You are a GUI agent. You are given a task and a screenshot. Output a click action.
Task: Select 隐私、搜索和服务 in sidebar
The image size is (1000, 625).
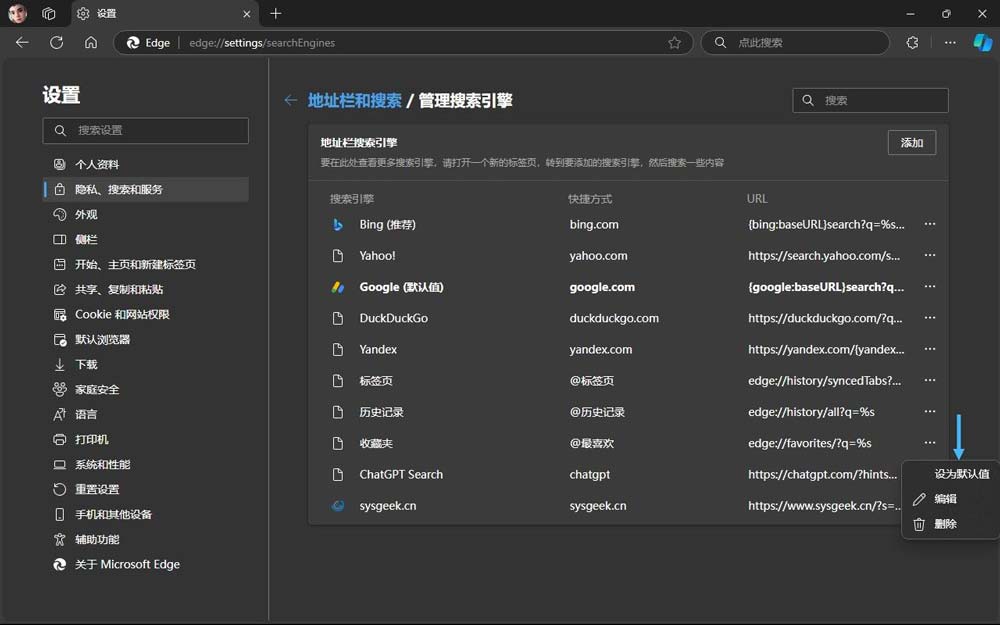coord(145,189)
